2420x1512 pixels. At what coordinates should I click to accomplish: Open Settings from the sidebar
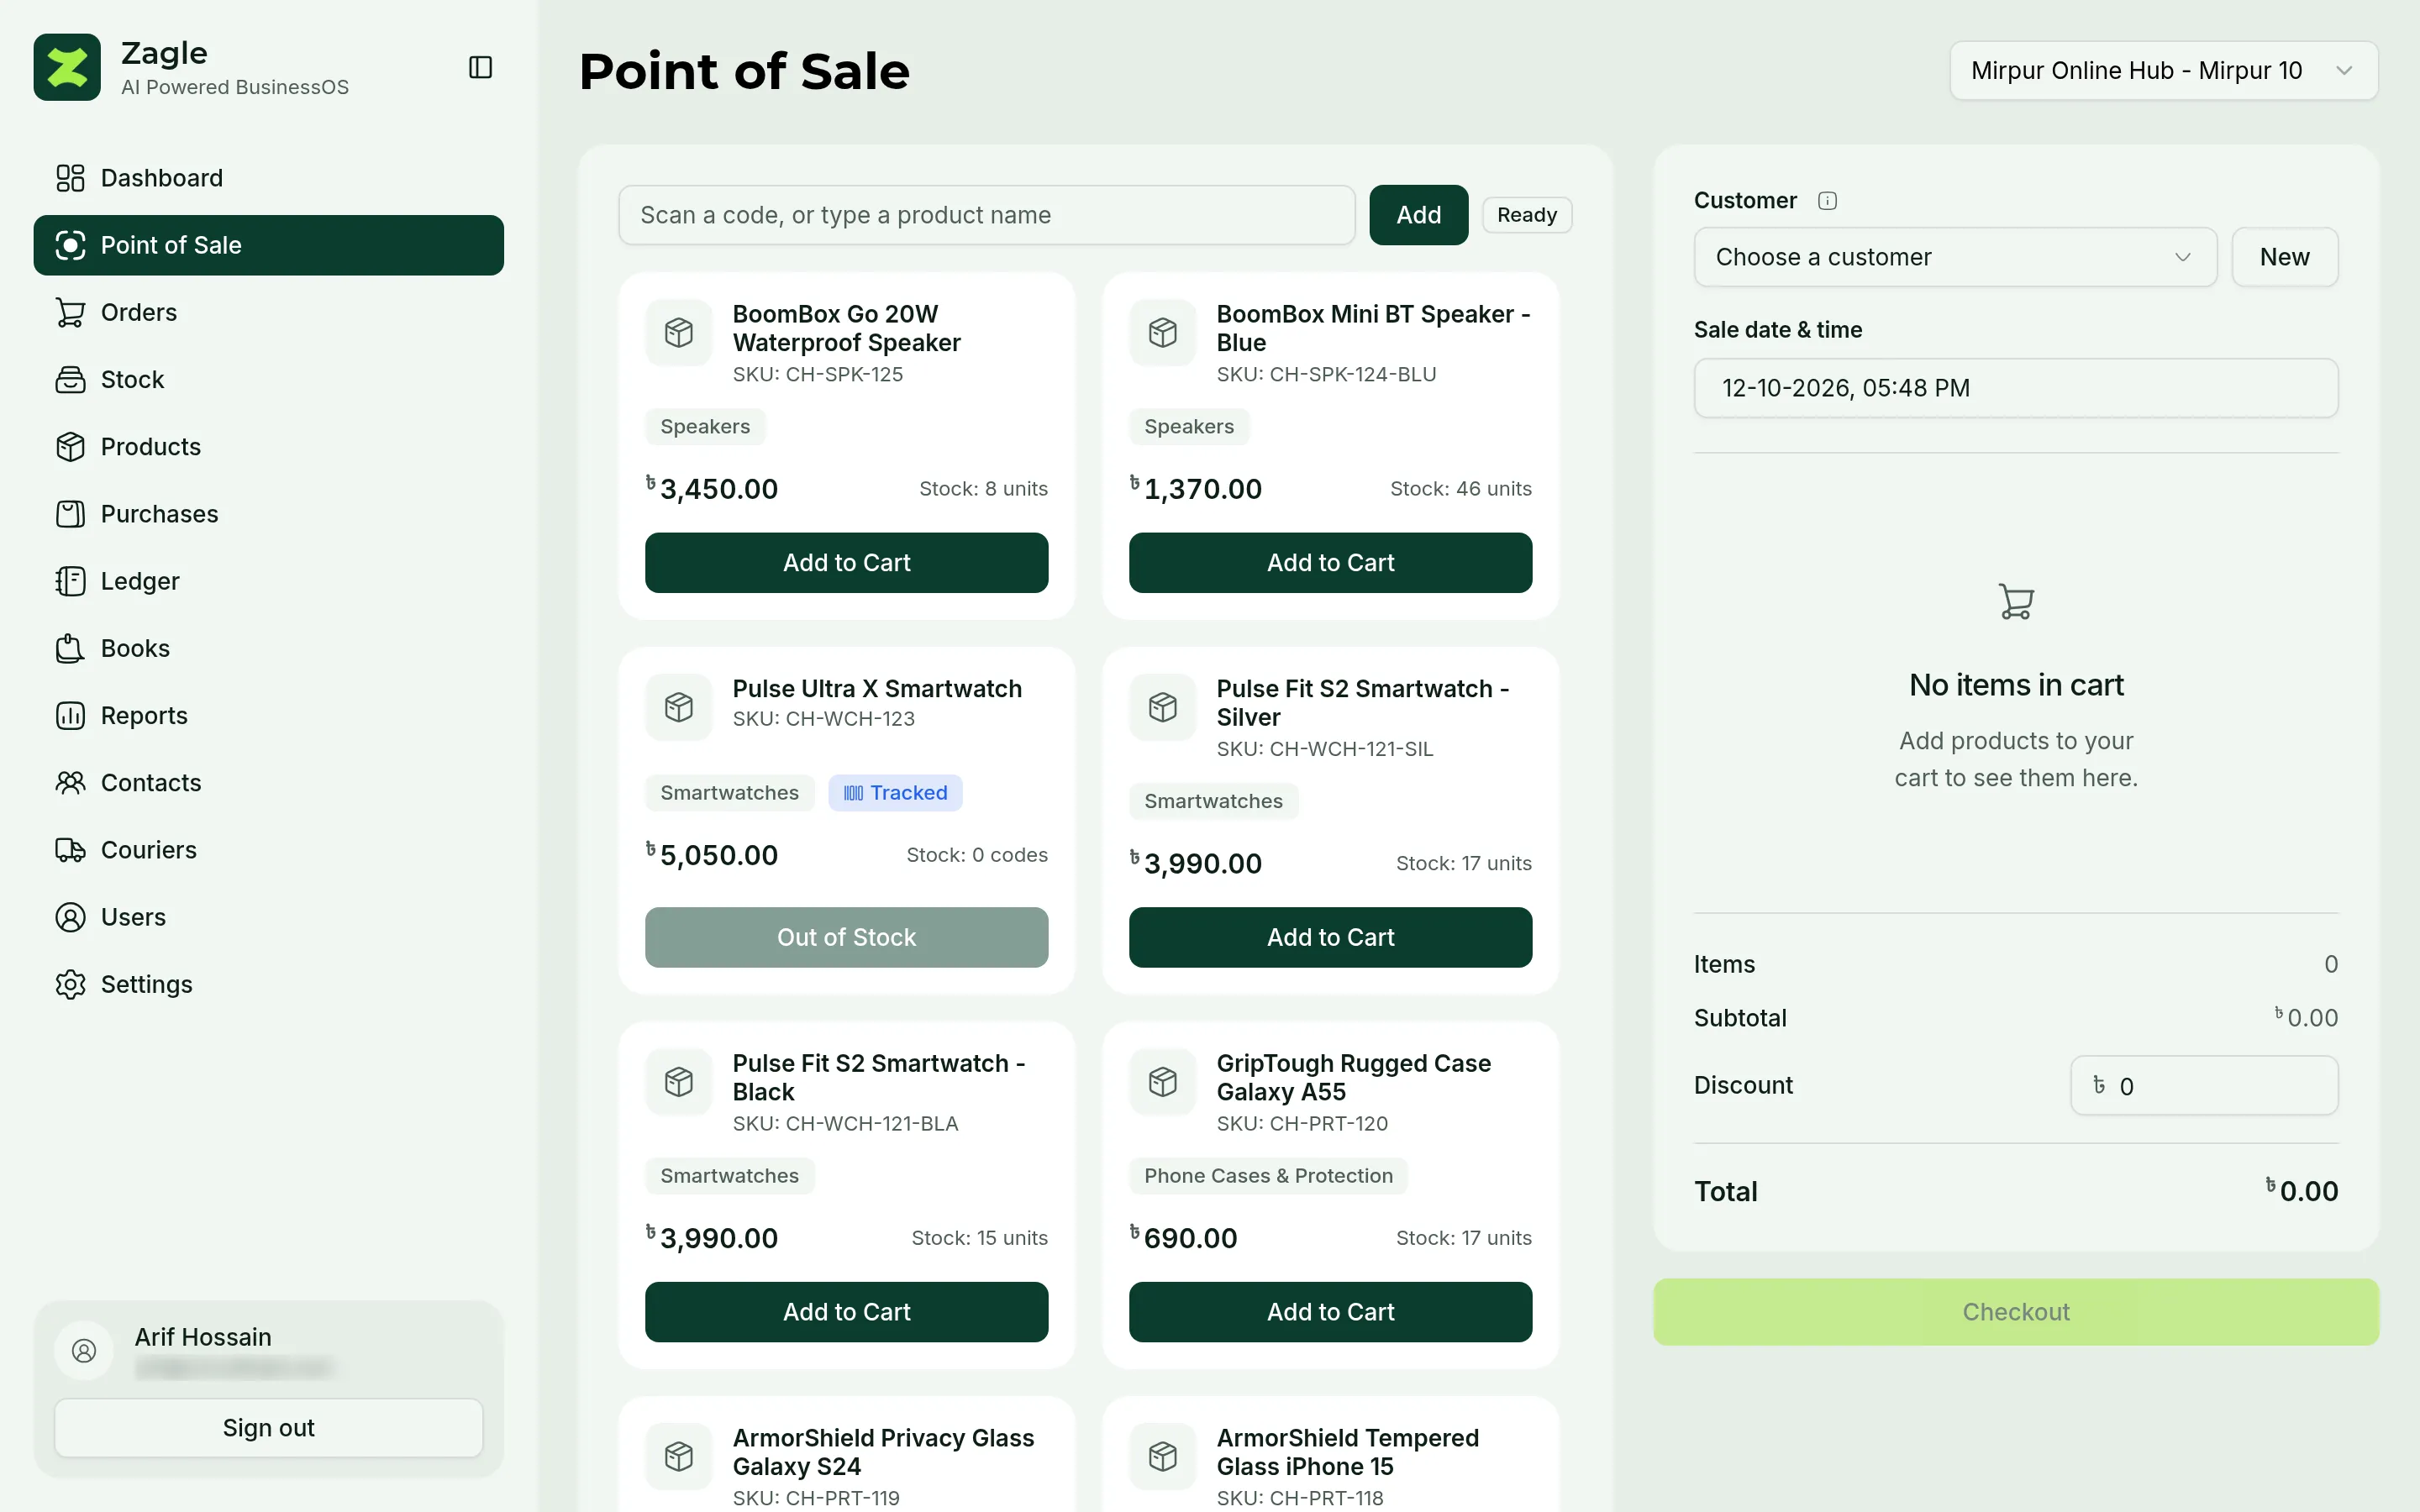268,984
